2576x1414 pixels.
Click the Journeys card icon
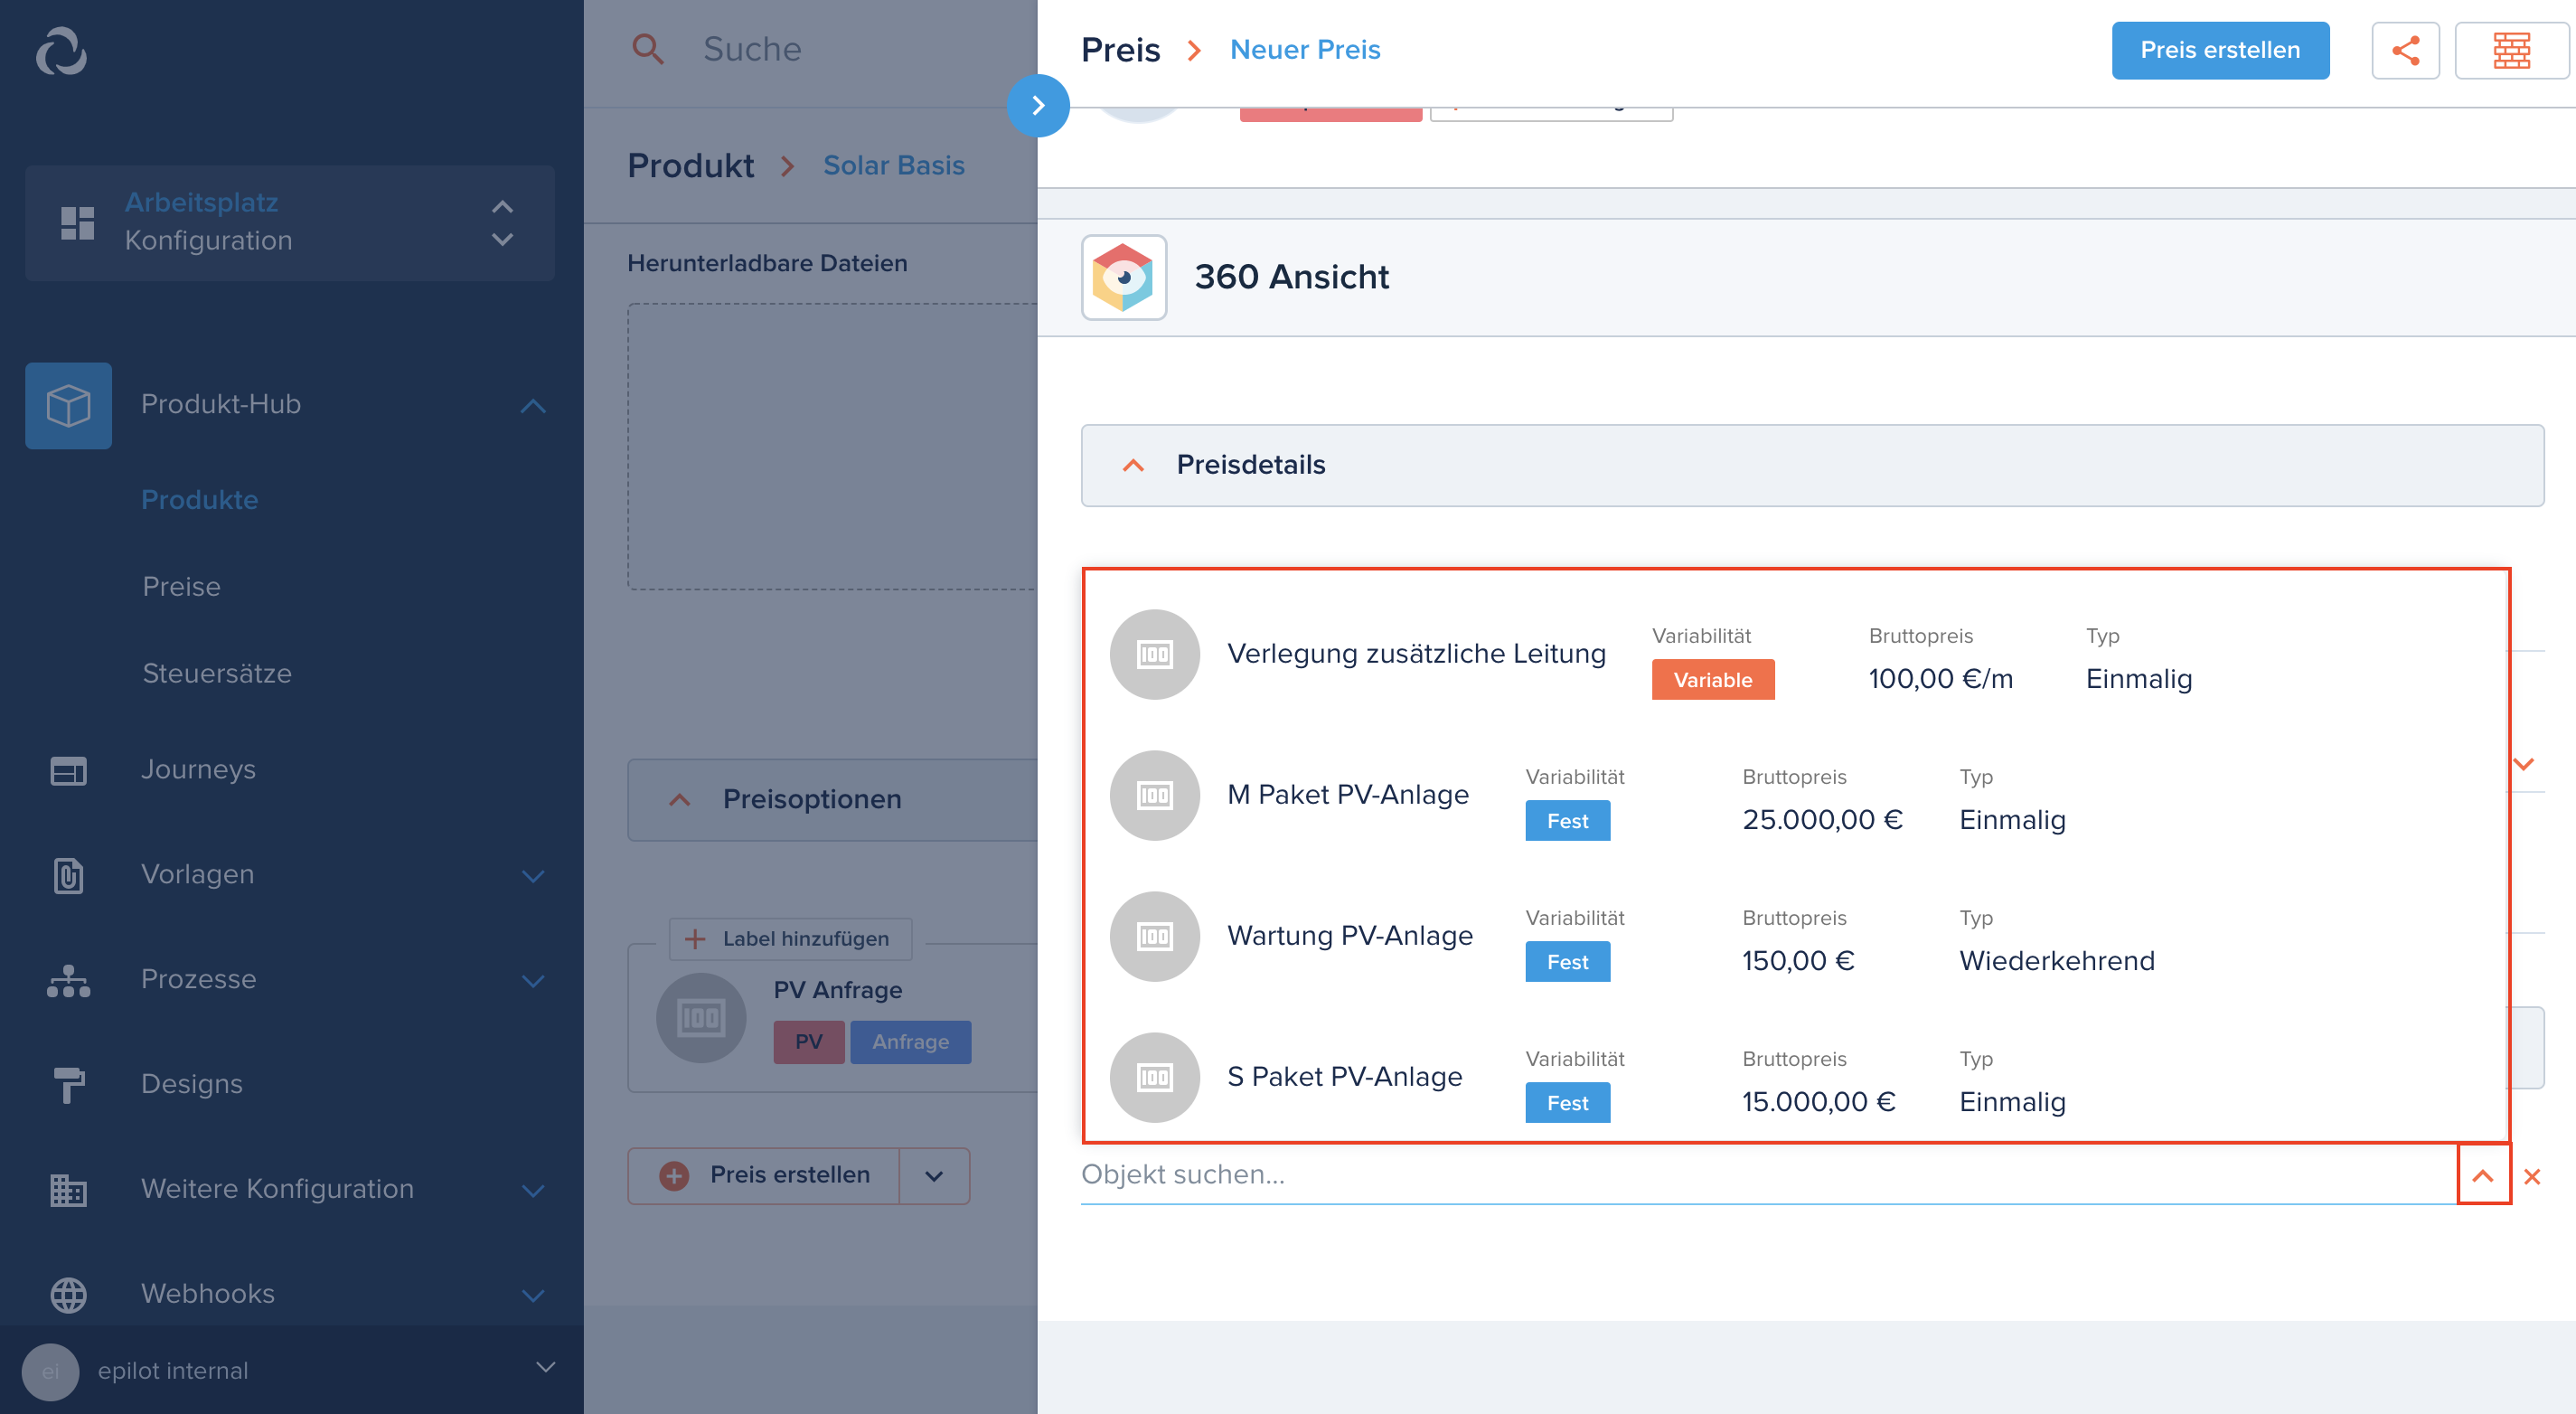point(69,770)
